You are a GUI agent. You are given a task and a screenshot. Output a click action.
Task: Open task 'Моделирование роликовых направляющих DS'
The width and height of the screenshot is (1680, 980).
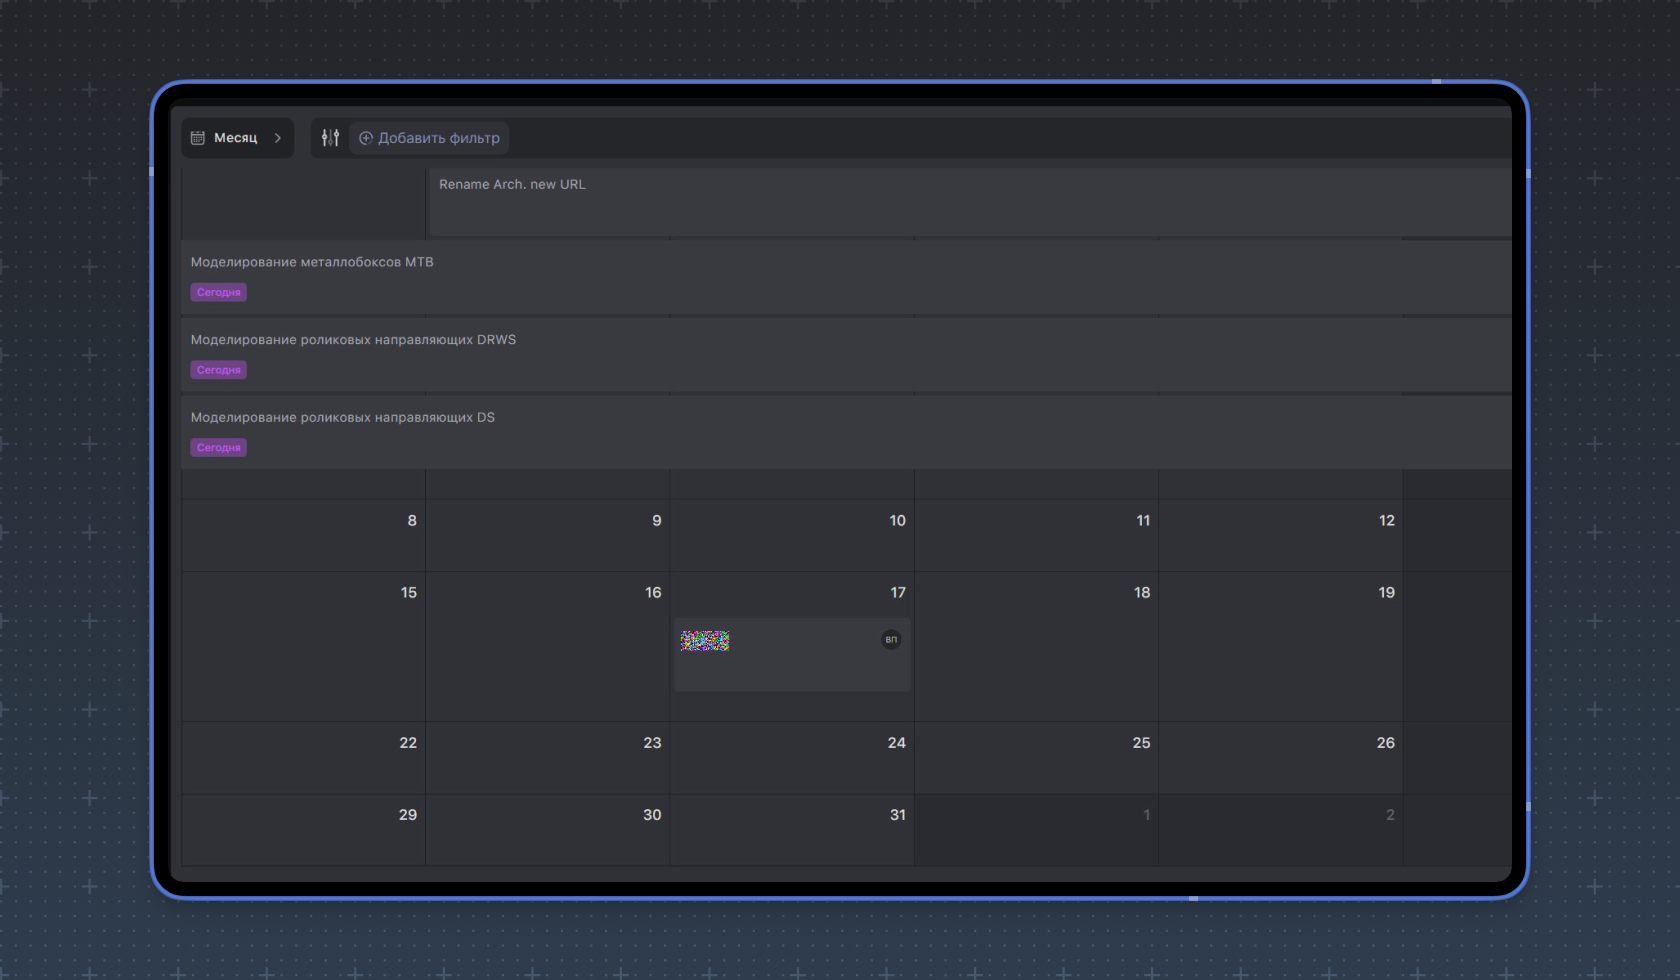coord(342,418)
